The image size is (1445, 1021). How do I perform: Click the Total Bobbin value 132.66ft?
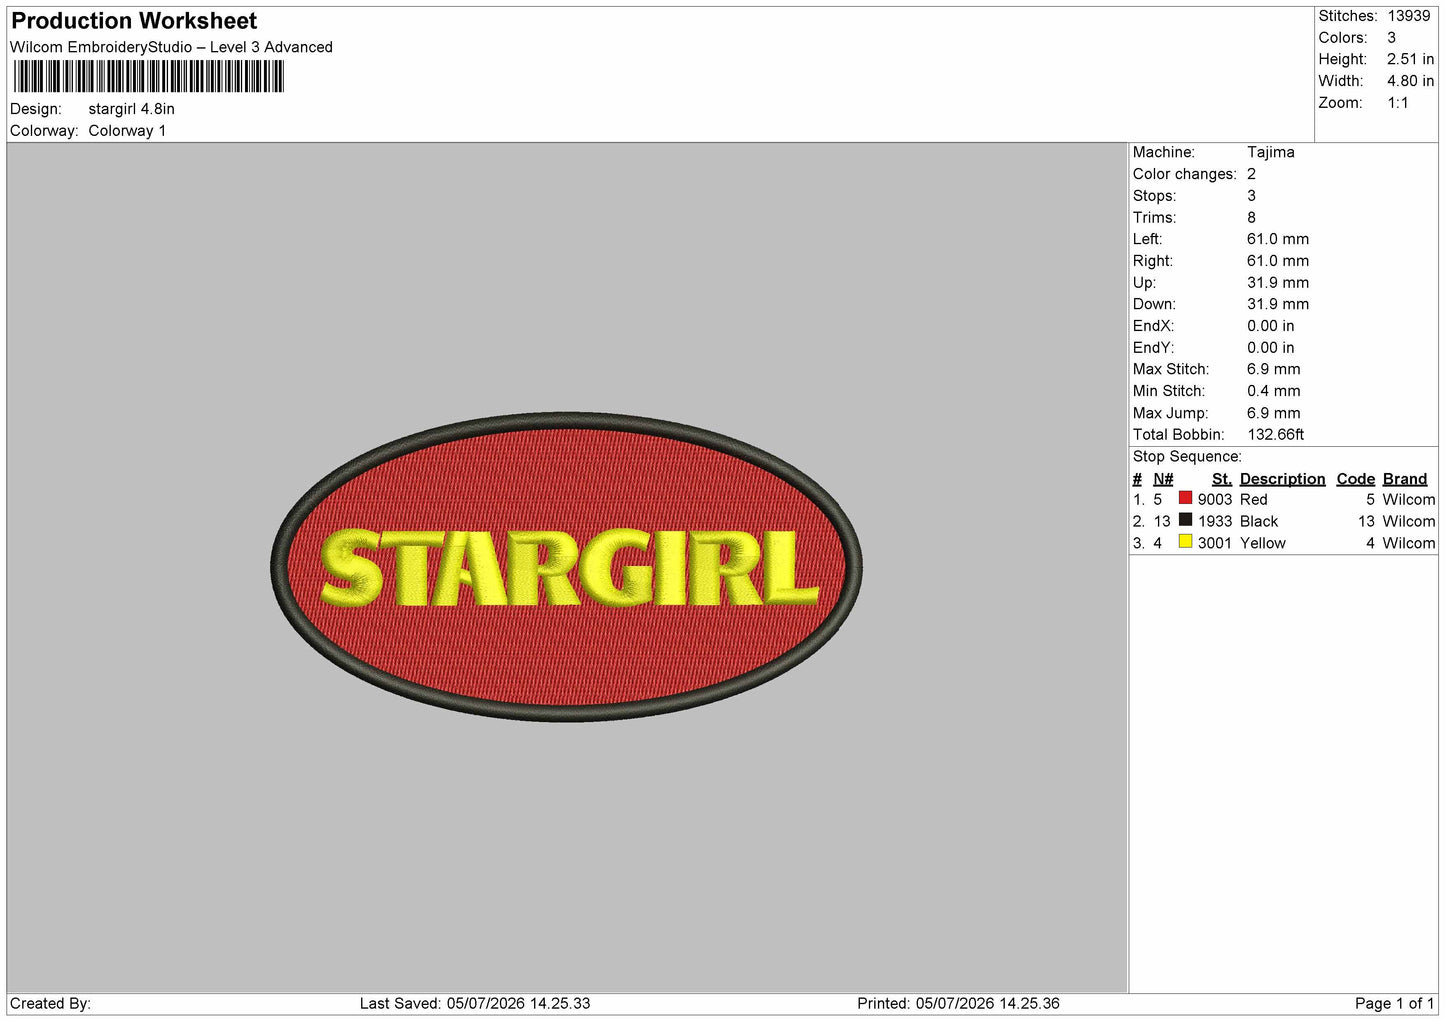(x=1275, y=435)
